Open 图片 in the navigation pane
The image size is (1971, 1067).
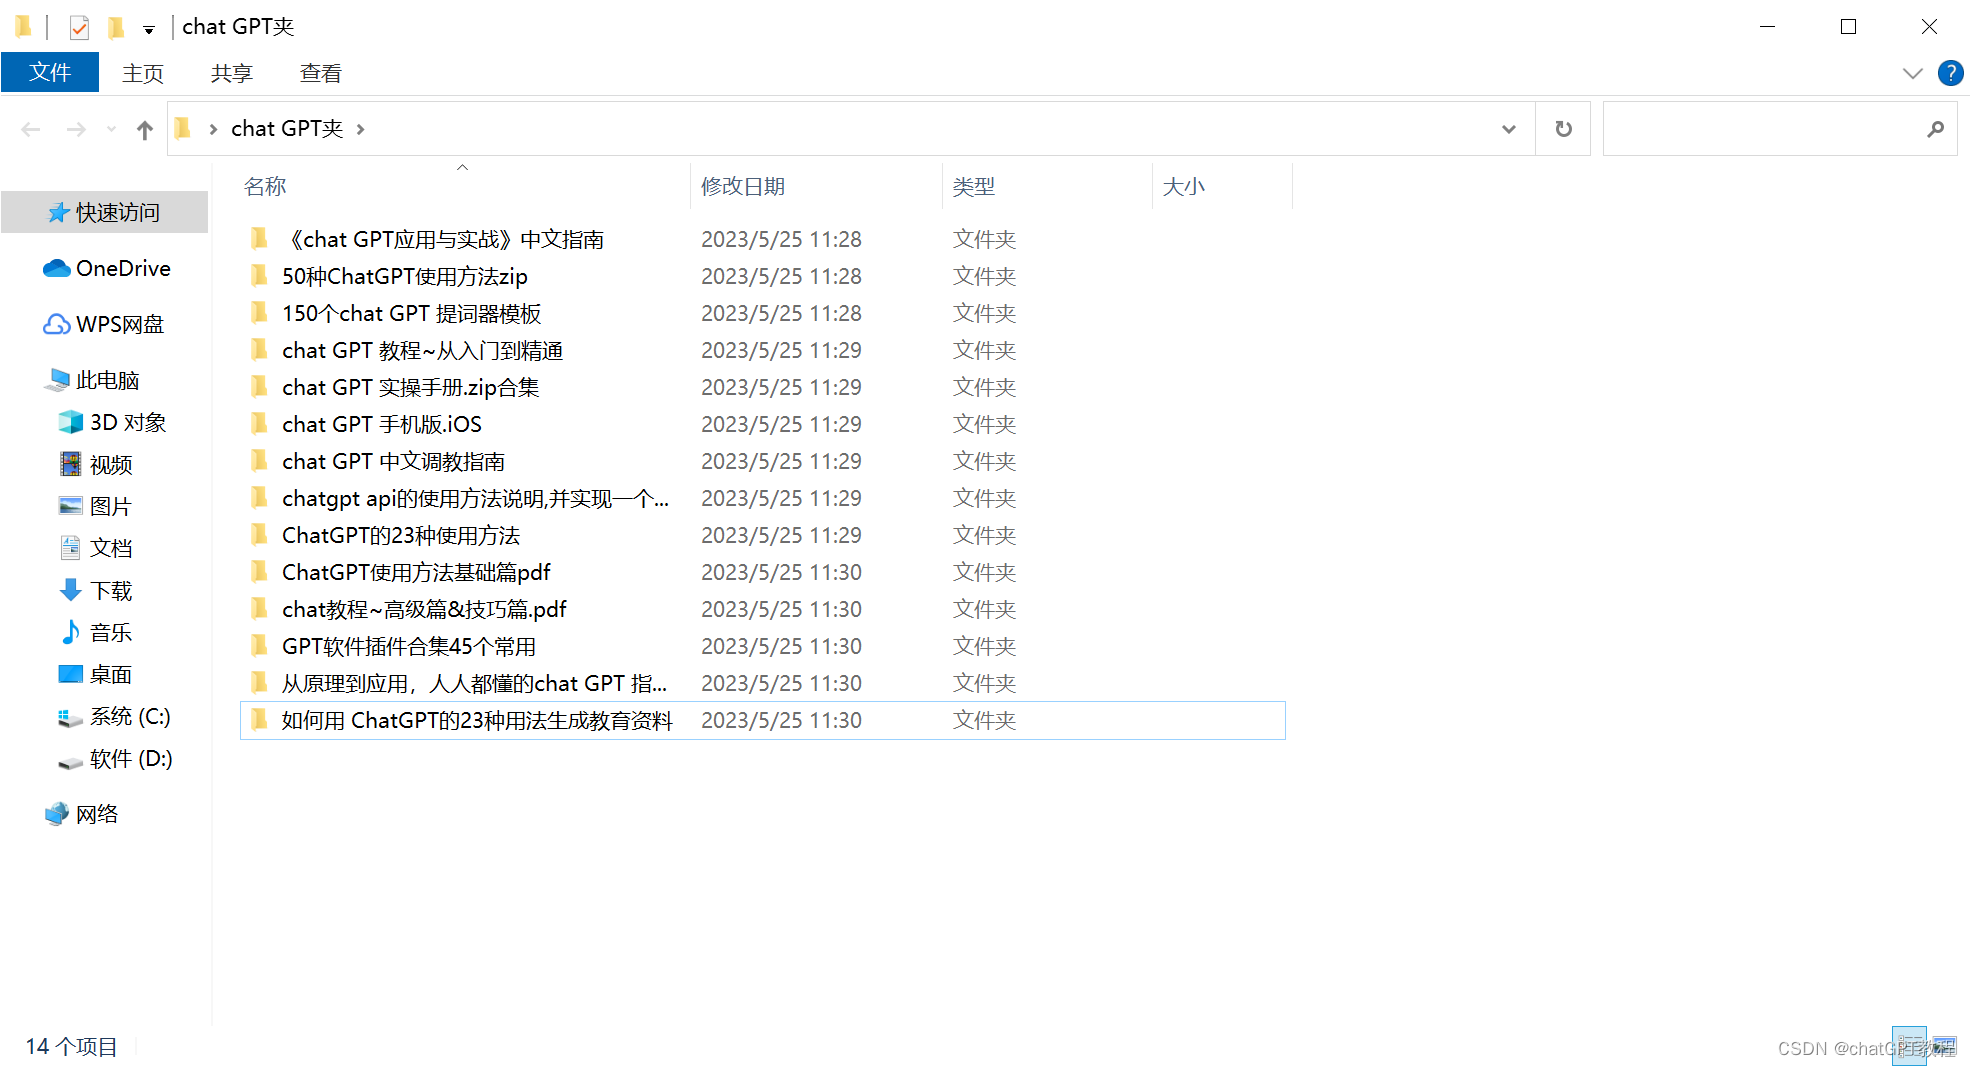coord(96,506)
